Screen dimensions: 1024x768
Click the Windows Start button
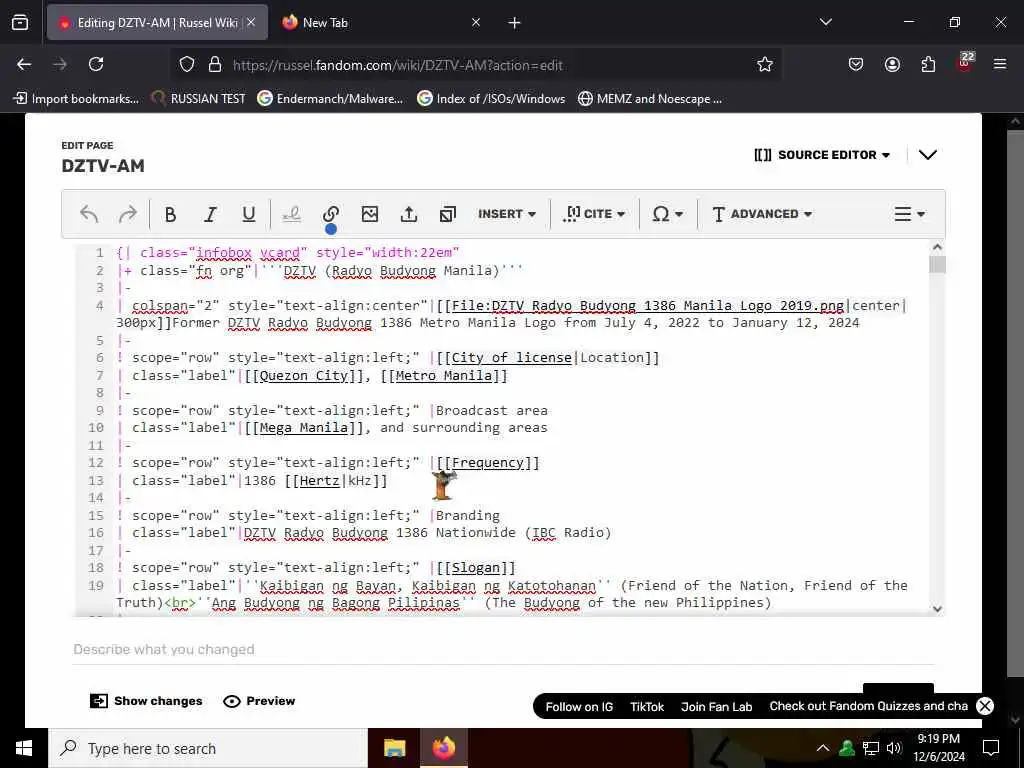click(x=24, y=748)
